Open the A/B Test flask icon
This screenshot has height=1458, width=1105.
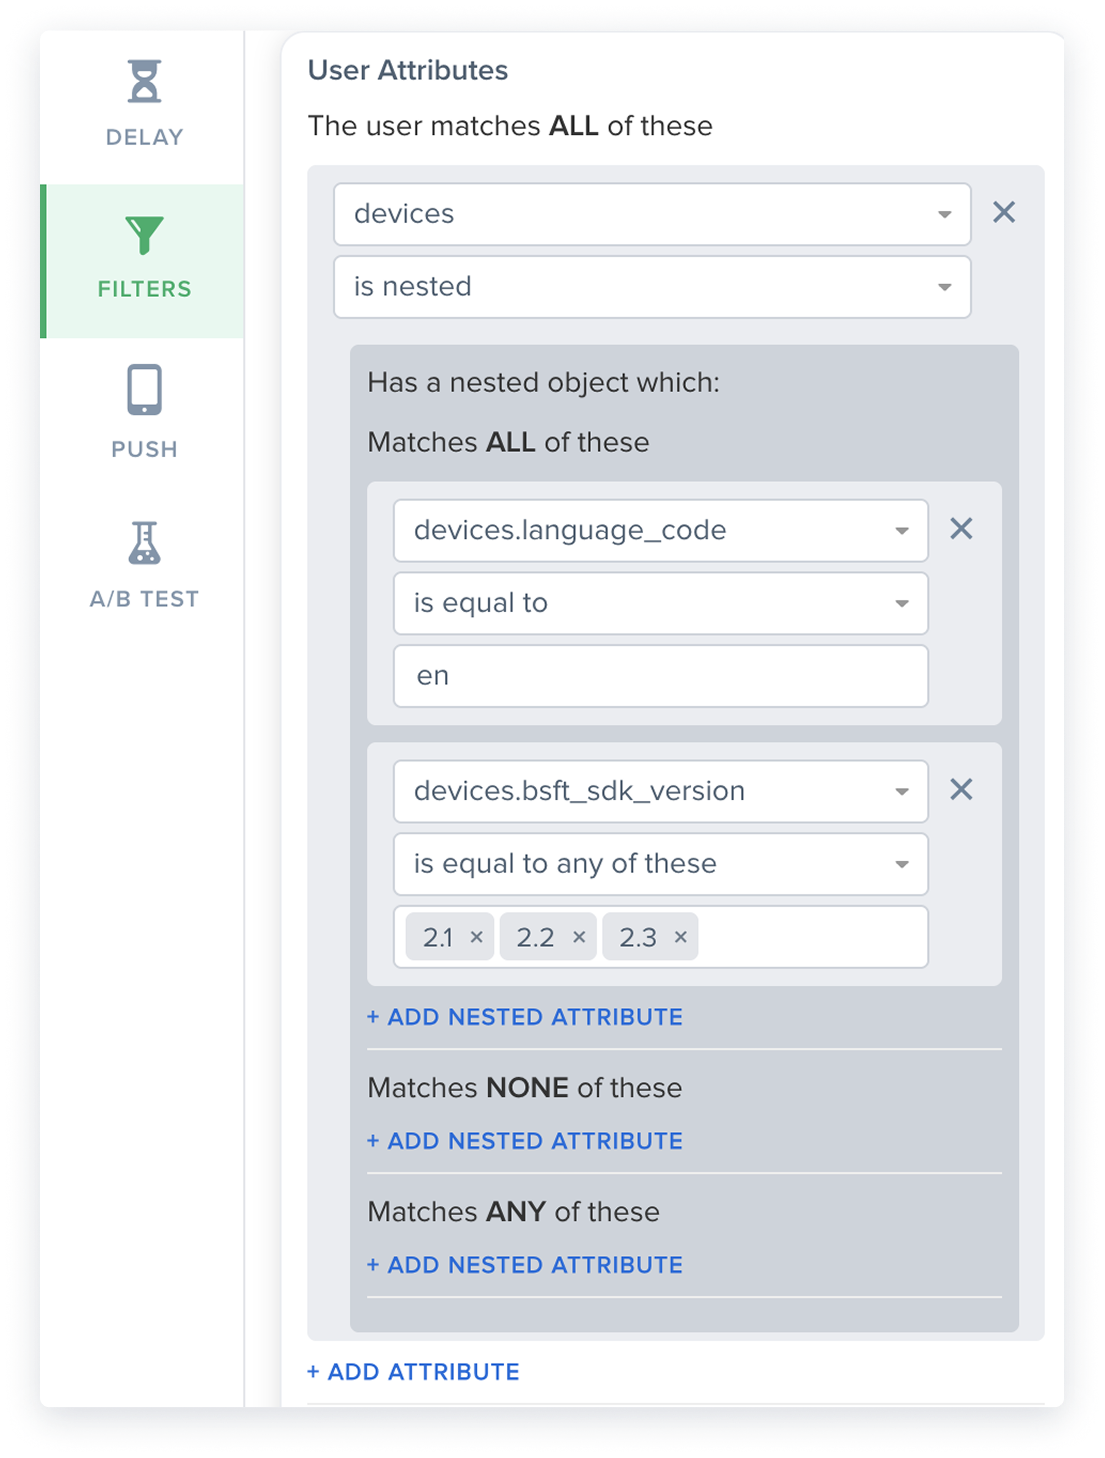click(144, 543)
